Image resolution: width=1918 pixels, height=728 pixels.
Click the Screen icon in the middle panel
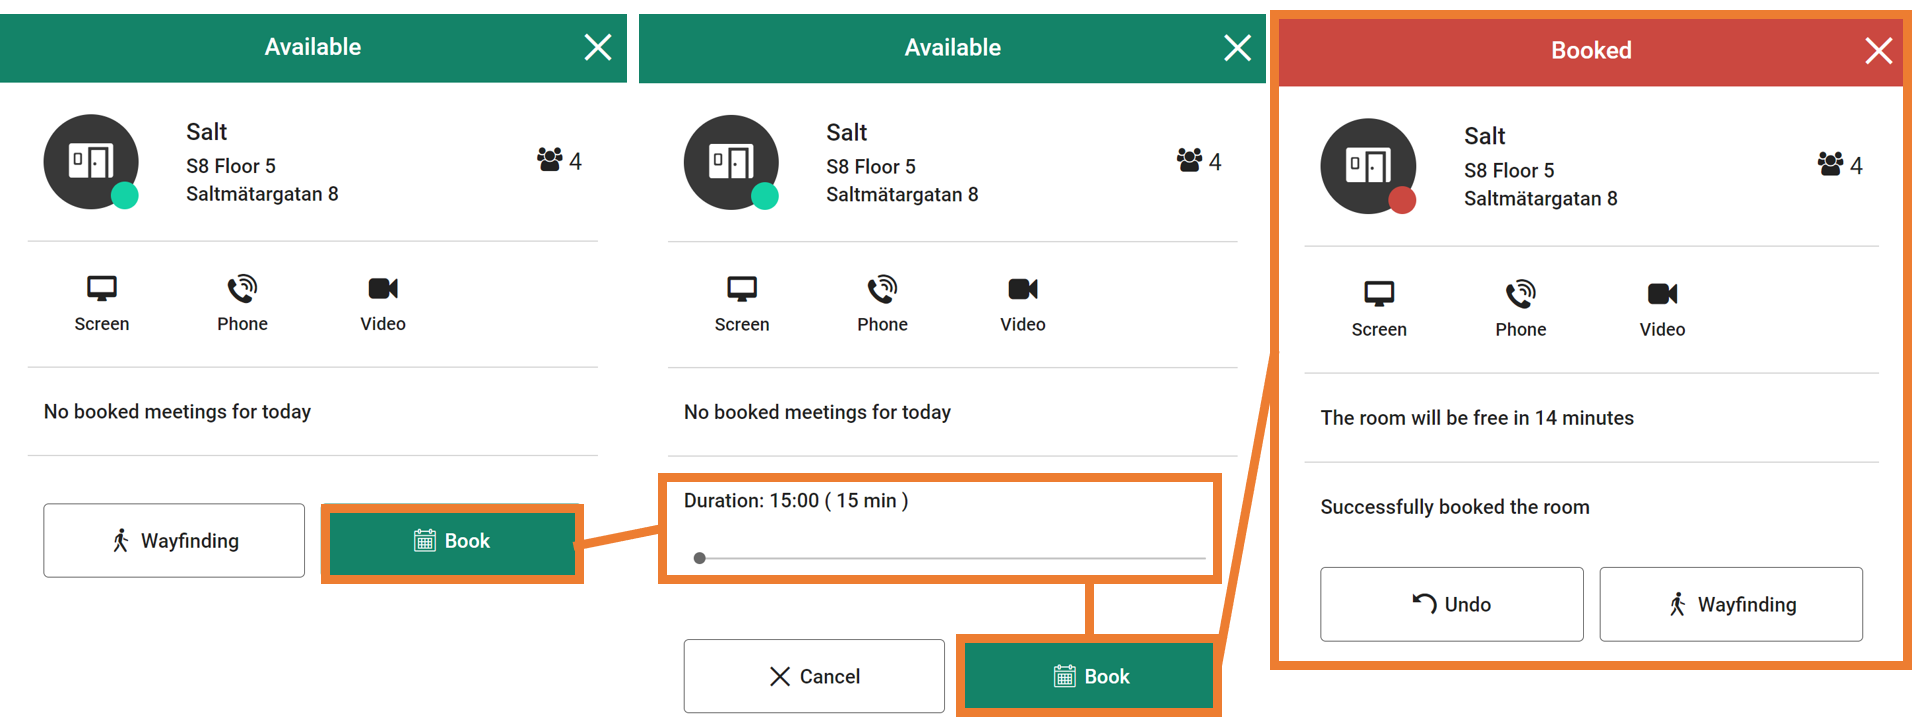coord(741,290)
